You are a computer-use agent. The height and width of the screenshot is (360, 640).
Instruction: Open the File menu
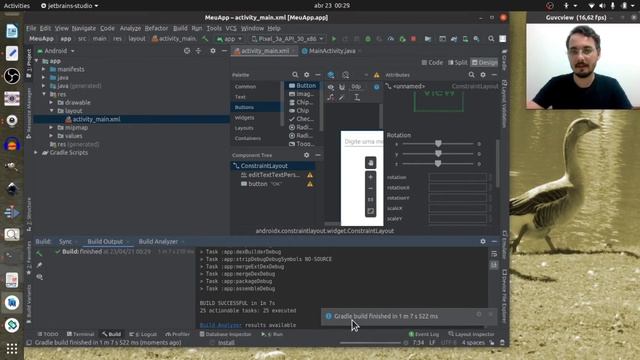click(x=31, y=28)
